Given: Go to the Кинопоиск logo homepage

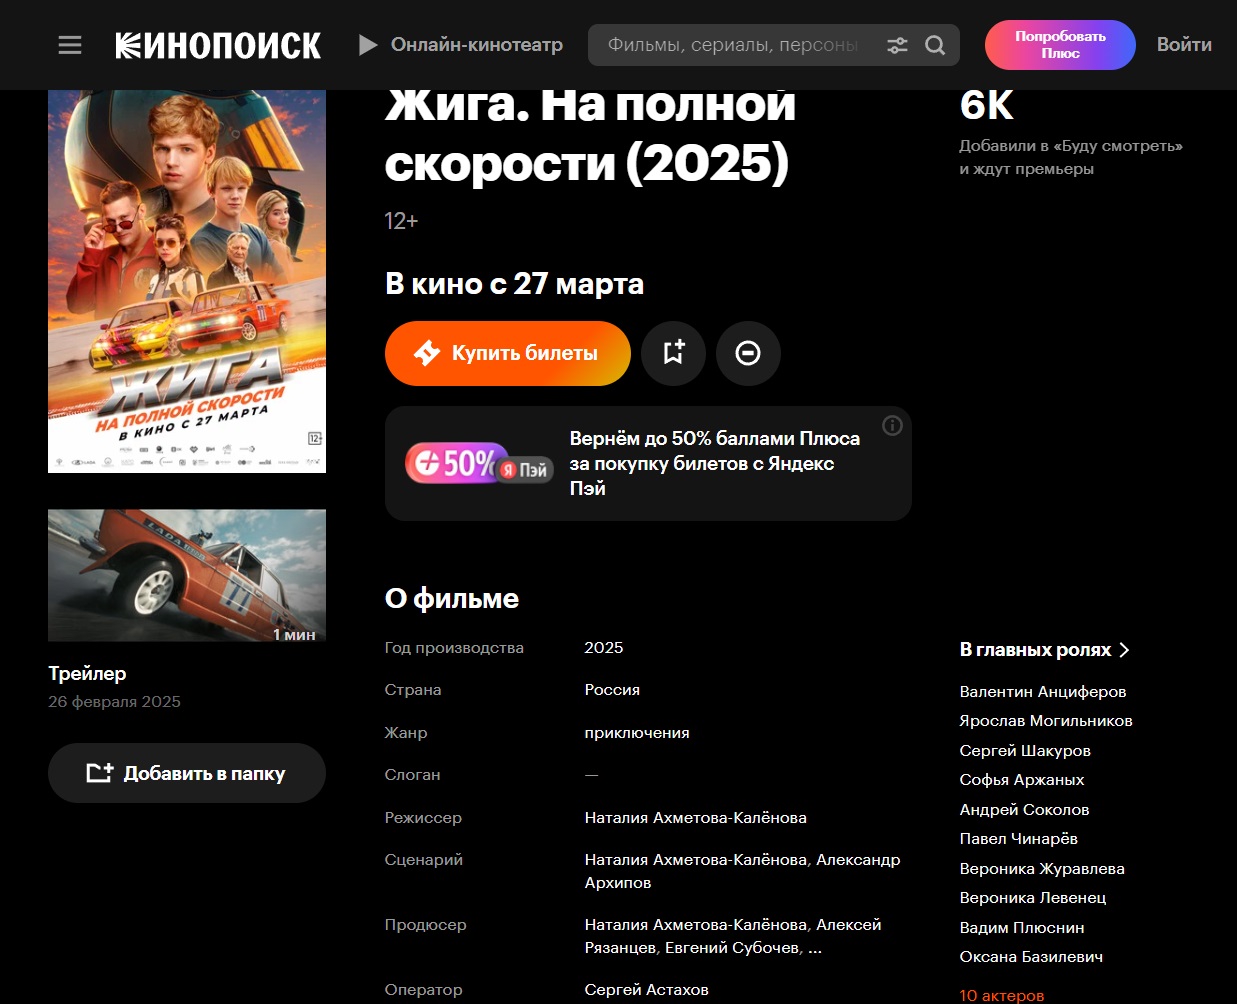Looking at the screenshot, I should (x=218, y=45).
